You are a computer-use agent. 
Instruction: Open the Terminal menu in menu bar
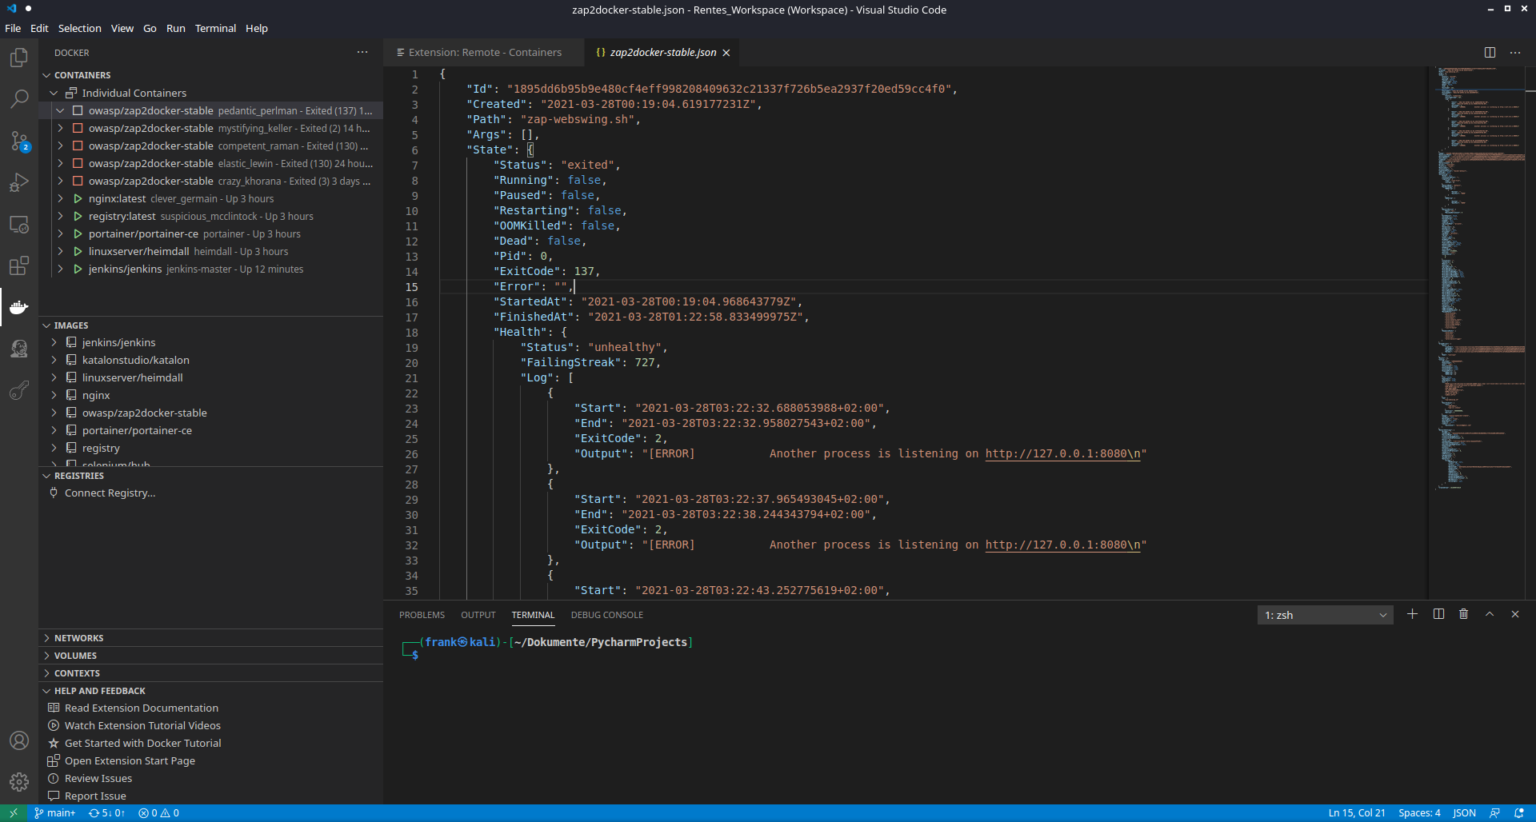click(x=215, y=28)
